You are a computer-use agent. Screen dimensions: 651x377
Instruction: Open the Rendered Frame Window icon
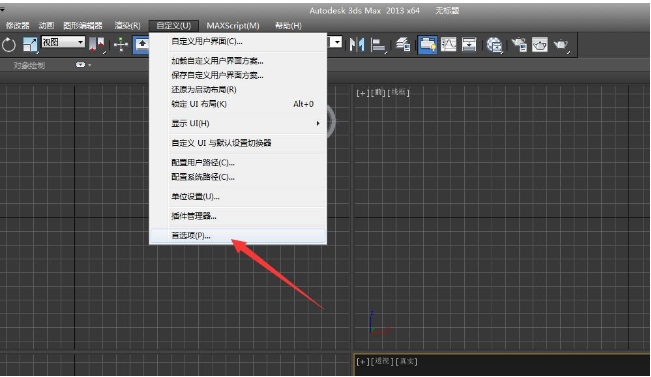point(540,44)
